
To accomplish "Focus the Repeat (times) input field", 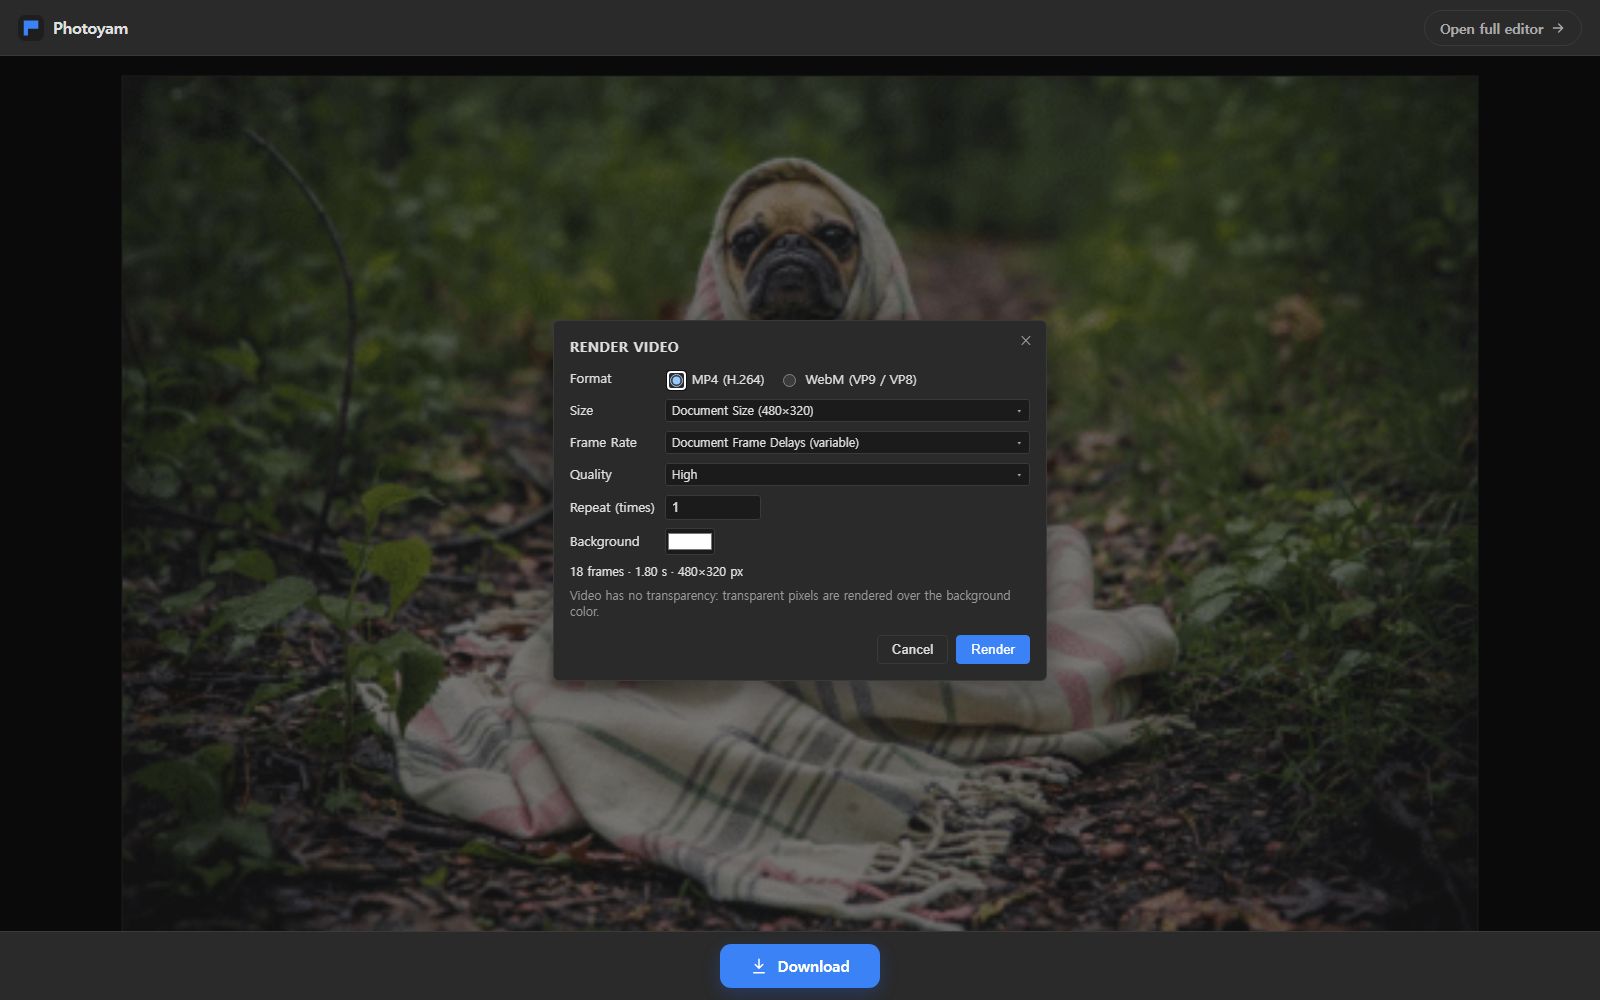I will 713,507.
